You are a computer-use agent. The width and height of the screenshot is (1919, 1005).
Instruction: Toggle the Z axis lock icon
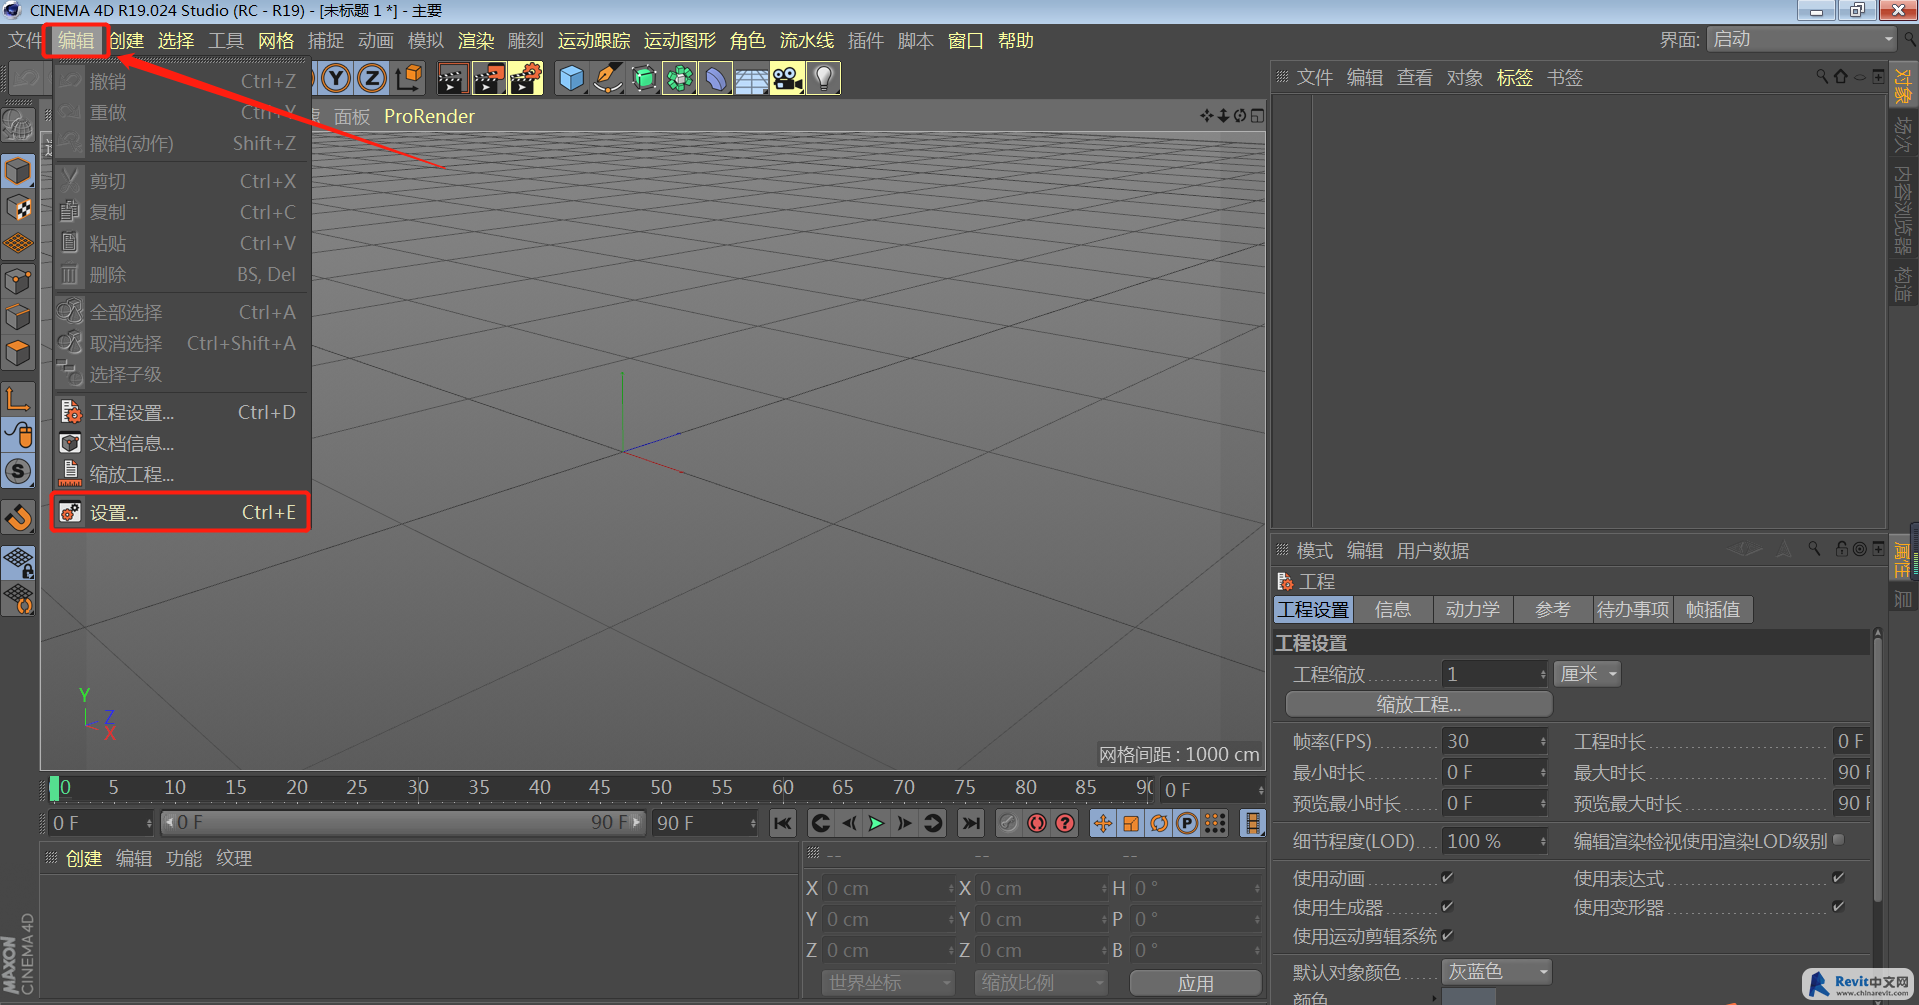[372, 78]
